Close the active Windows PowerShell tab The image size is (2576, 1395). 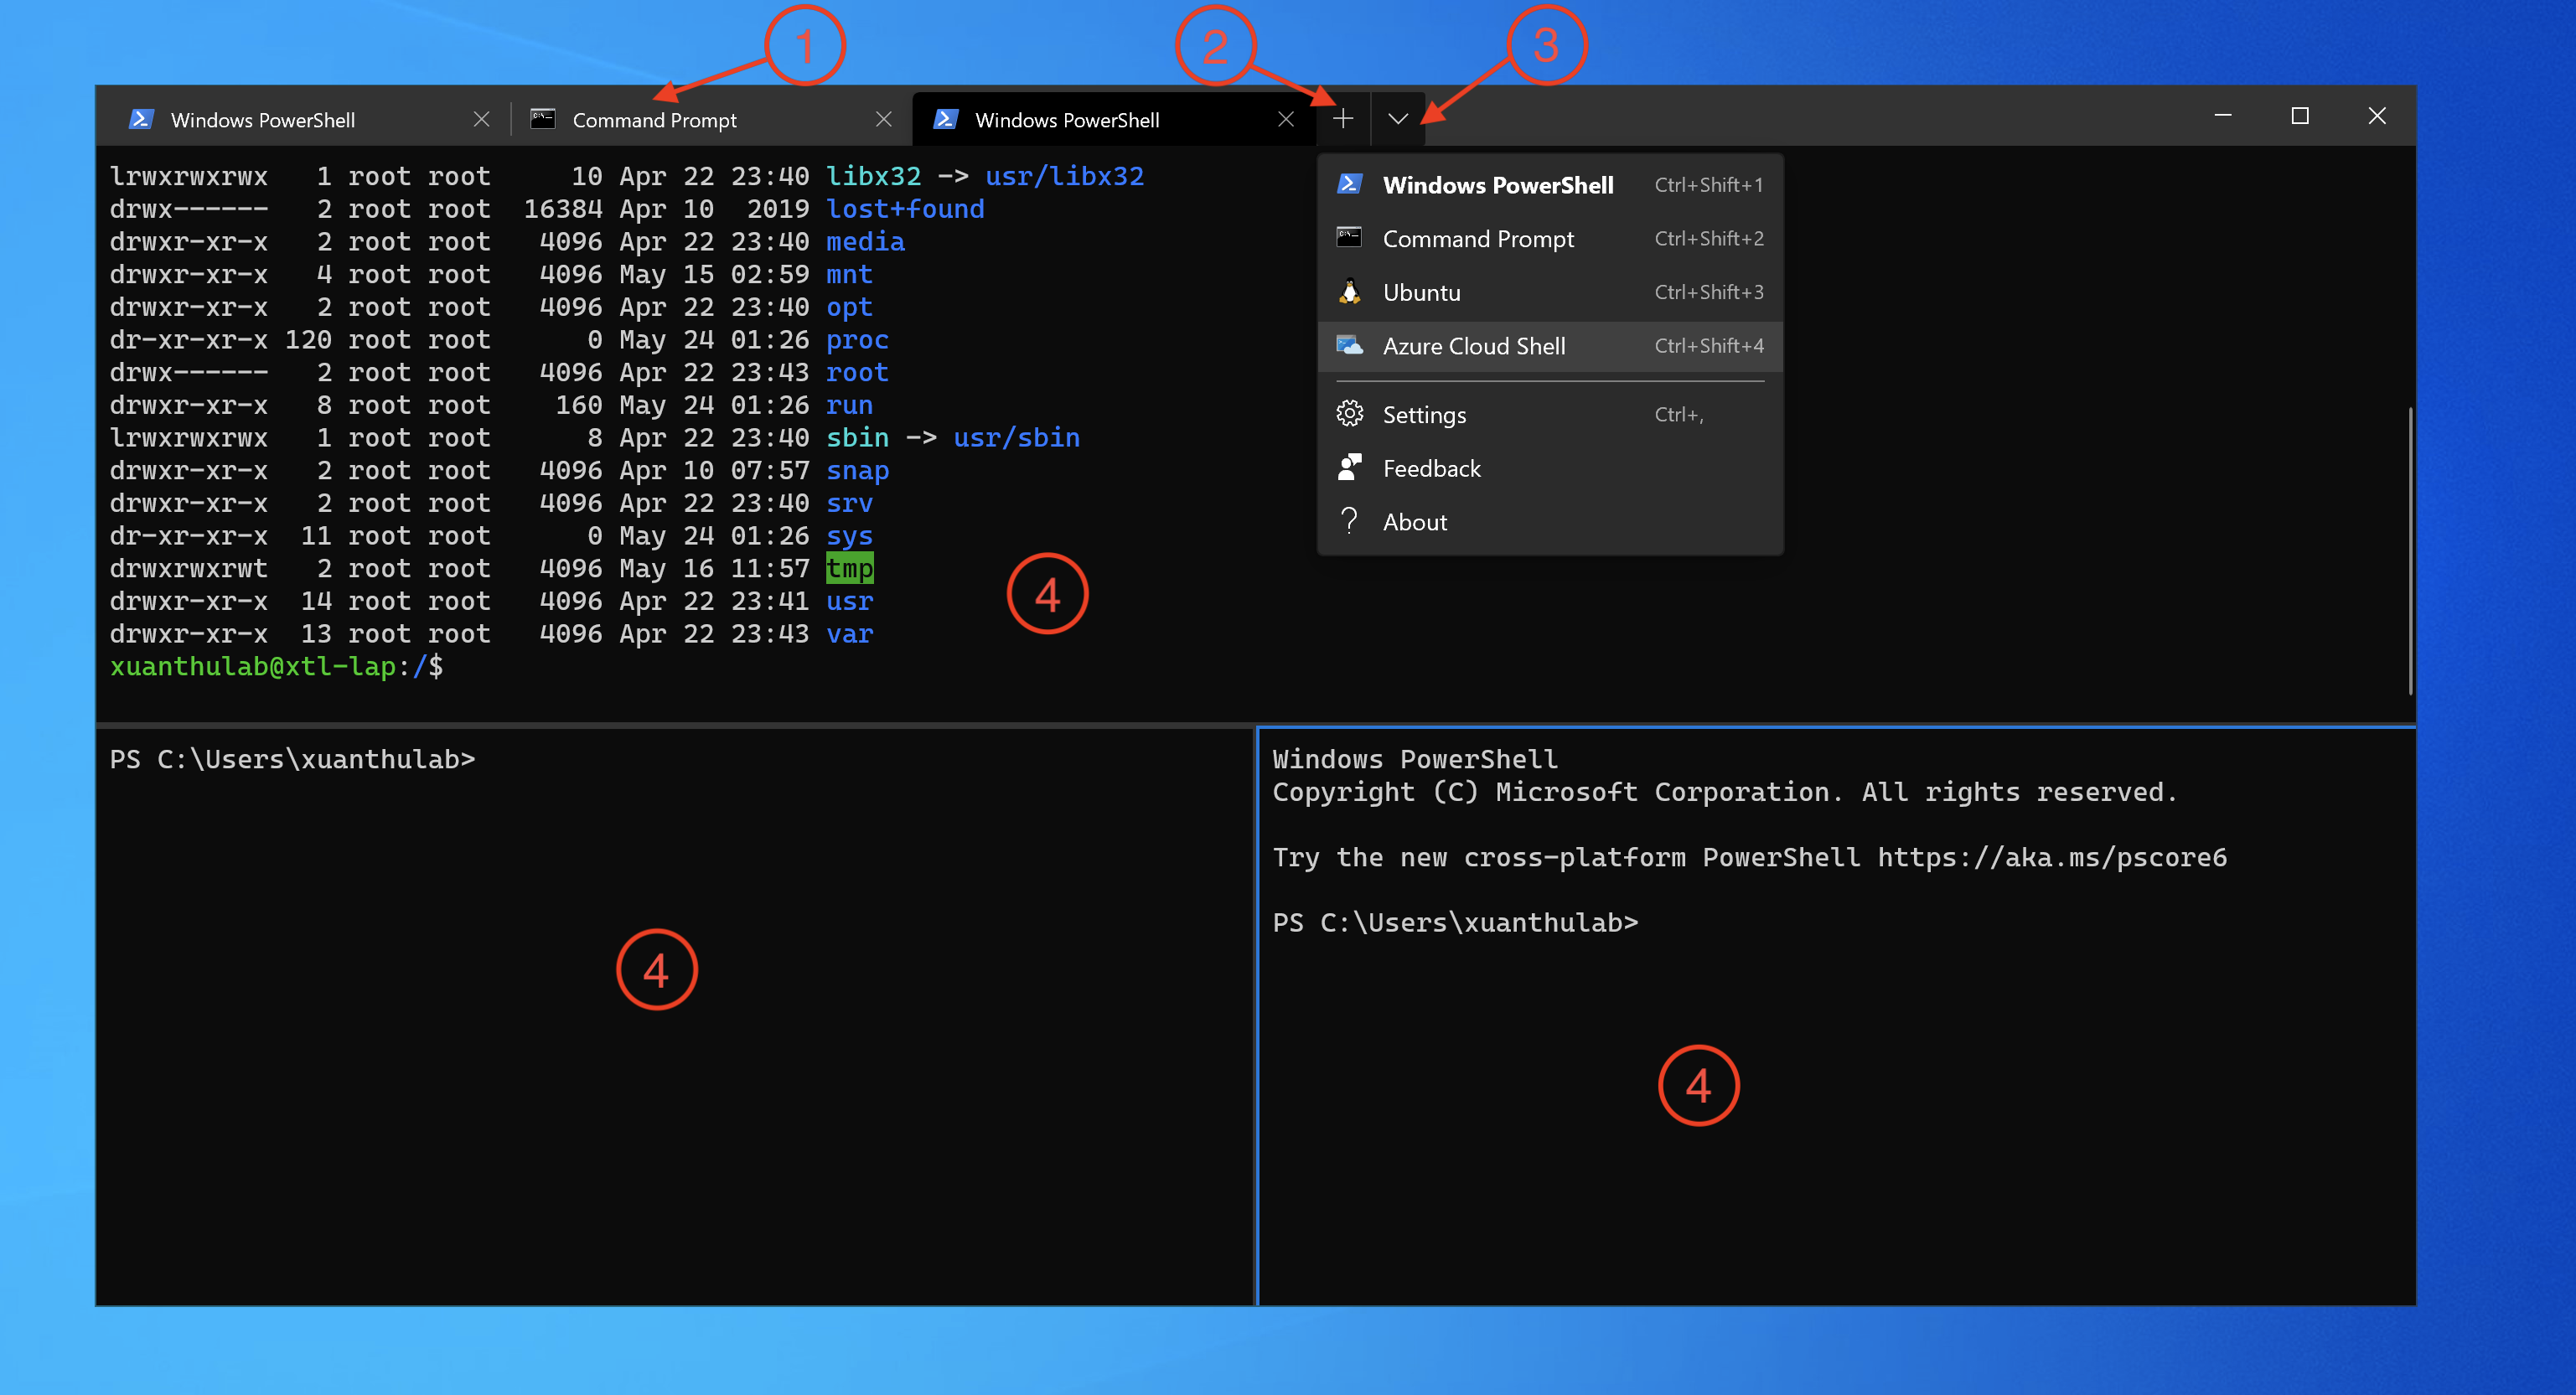tap(1286, 120)
